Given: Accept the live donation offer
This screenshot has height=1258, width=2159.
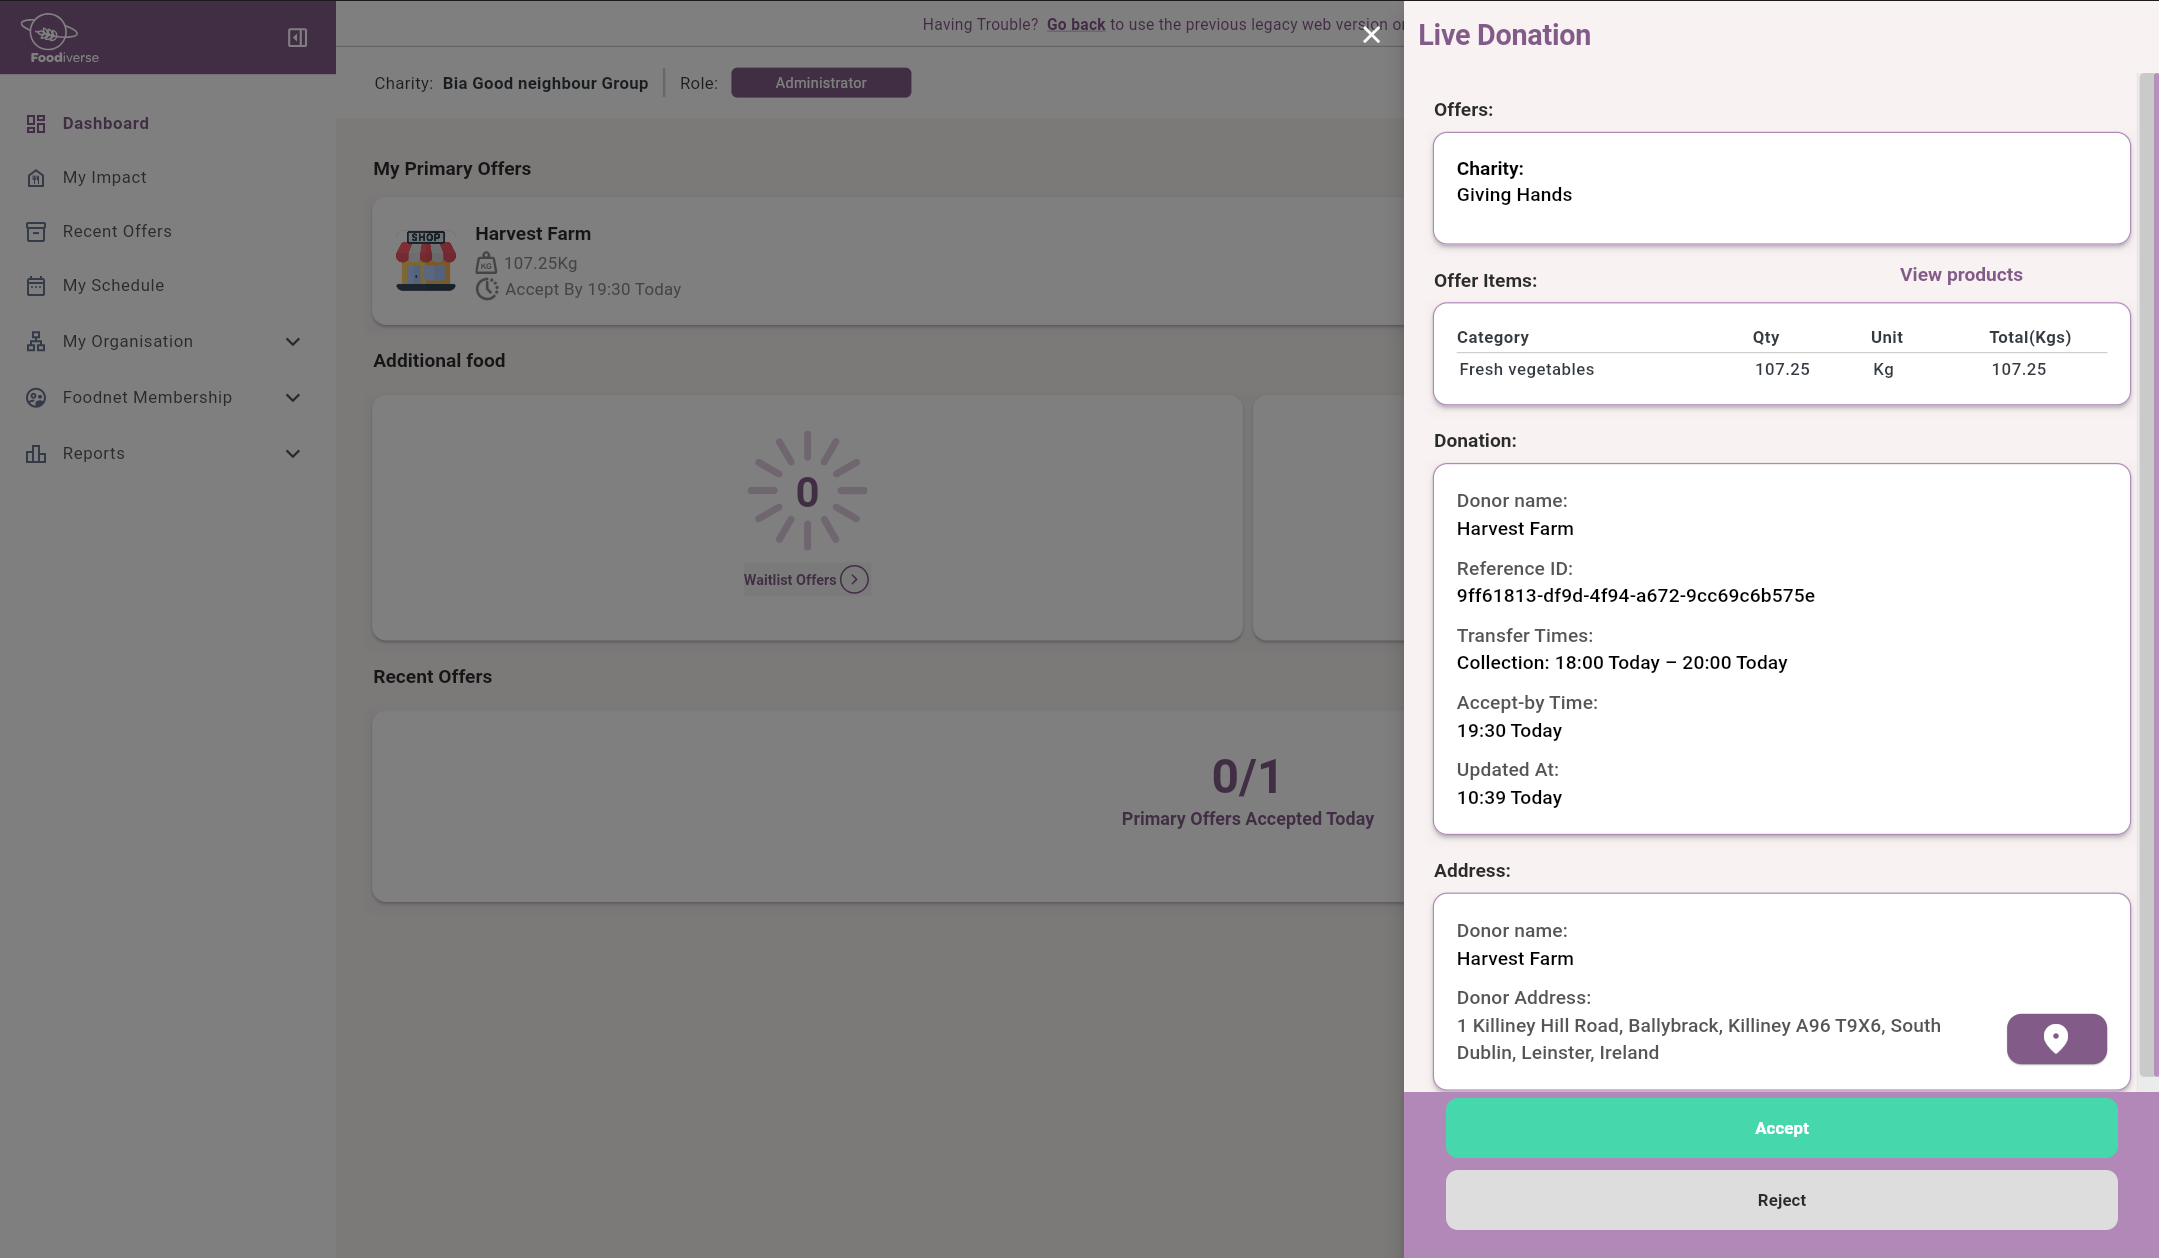Looking at the screenshot, I should (1781, 1128).
